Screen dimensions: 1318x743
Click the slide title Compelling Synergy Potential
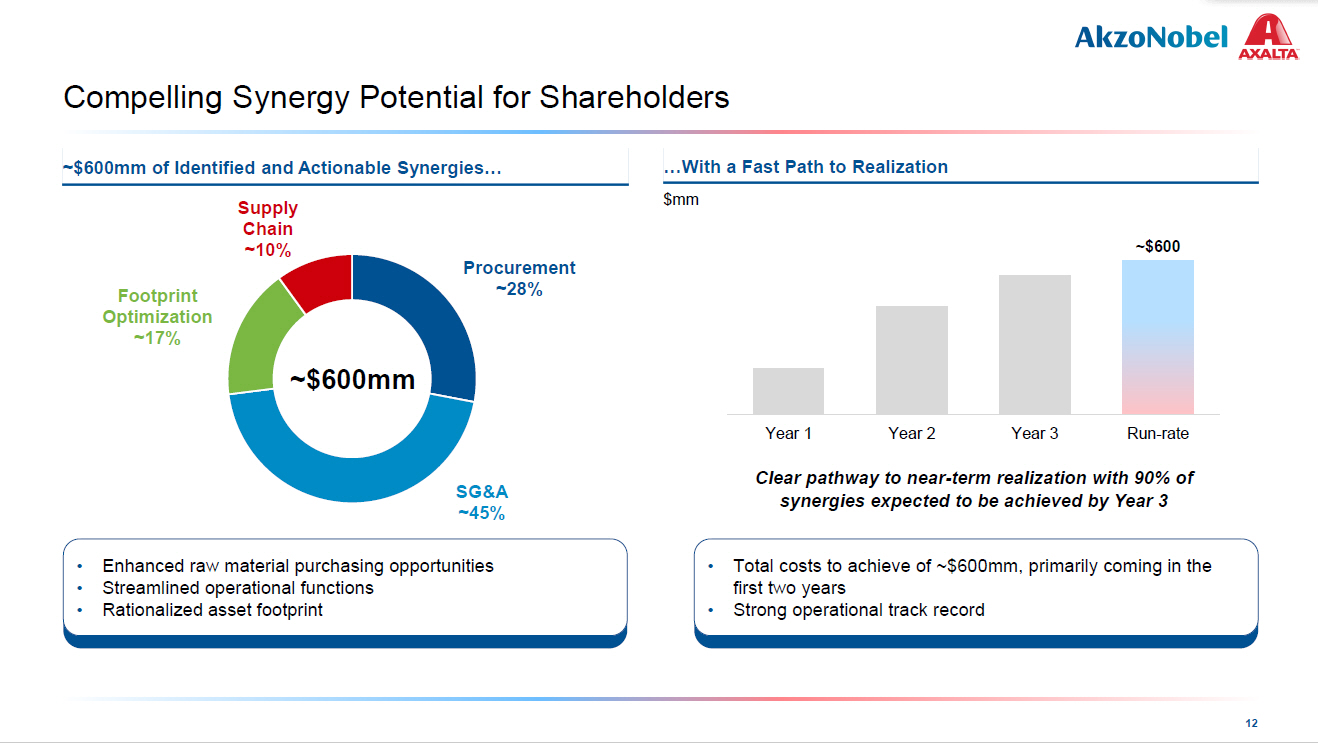tap(396, 98)
